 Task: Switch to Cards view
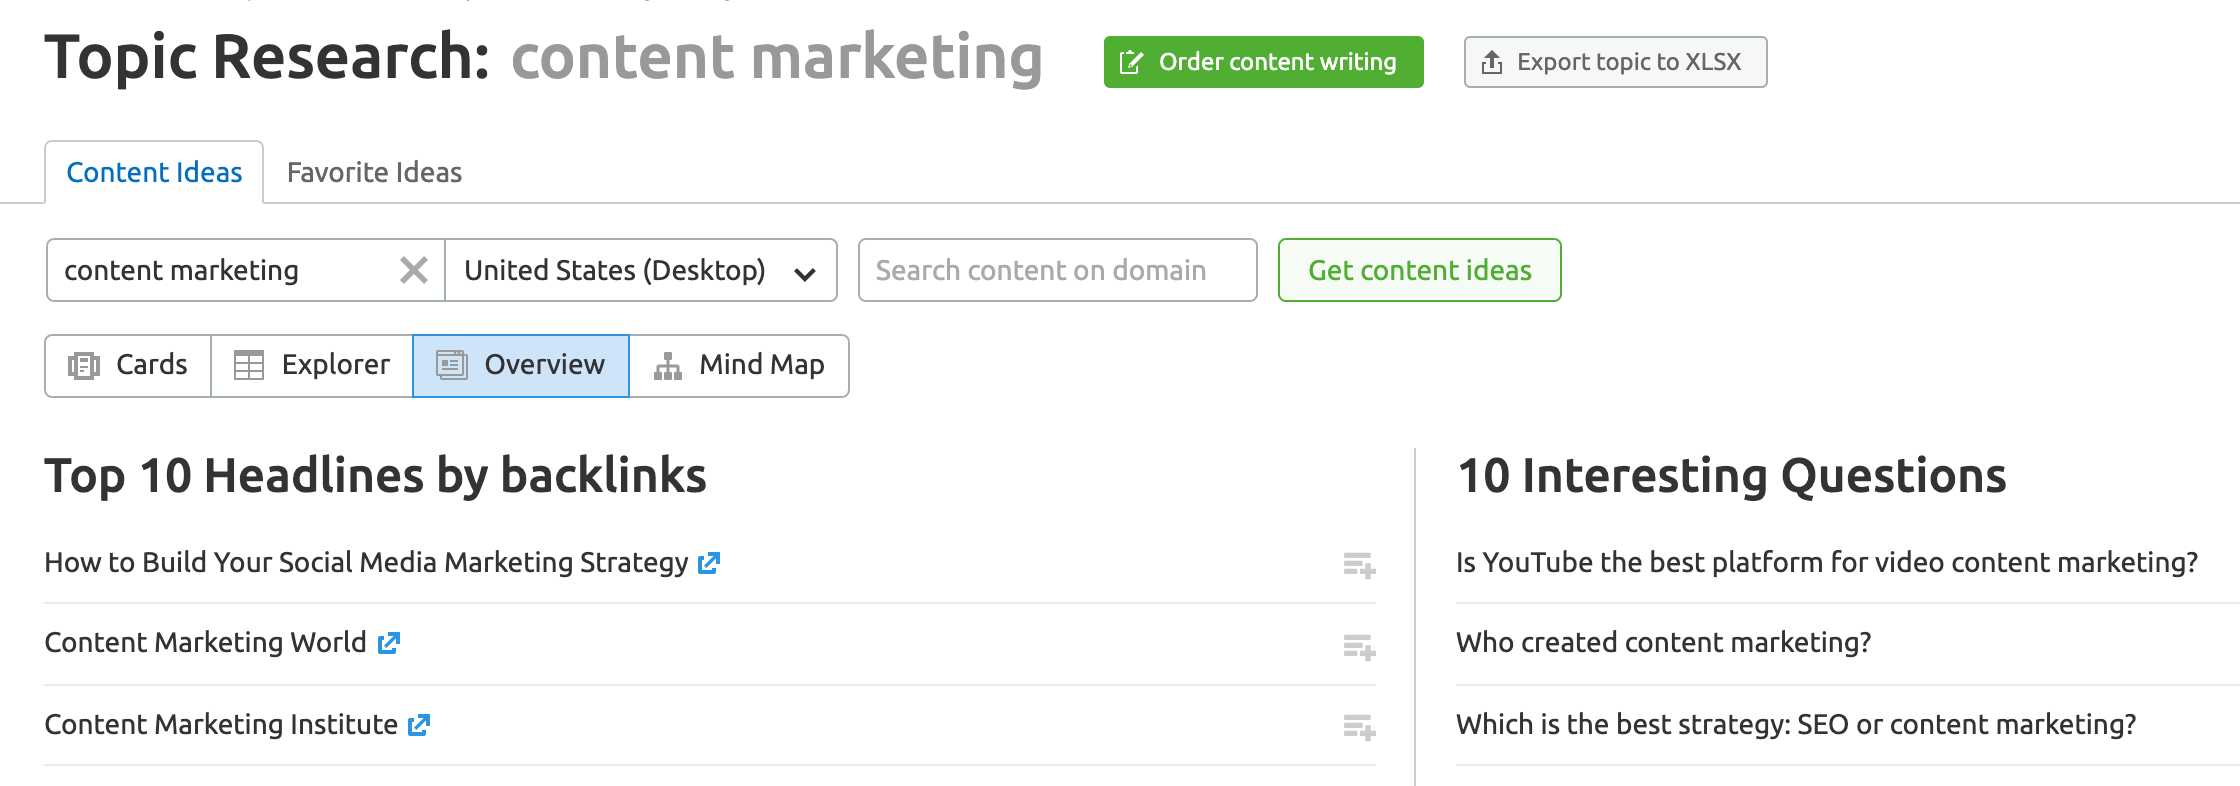128,365
